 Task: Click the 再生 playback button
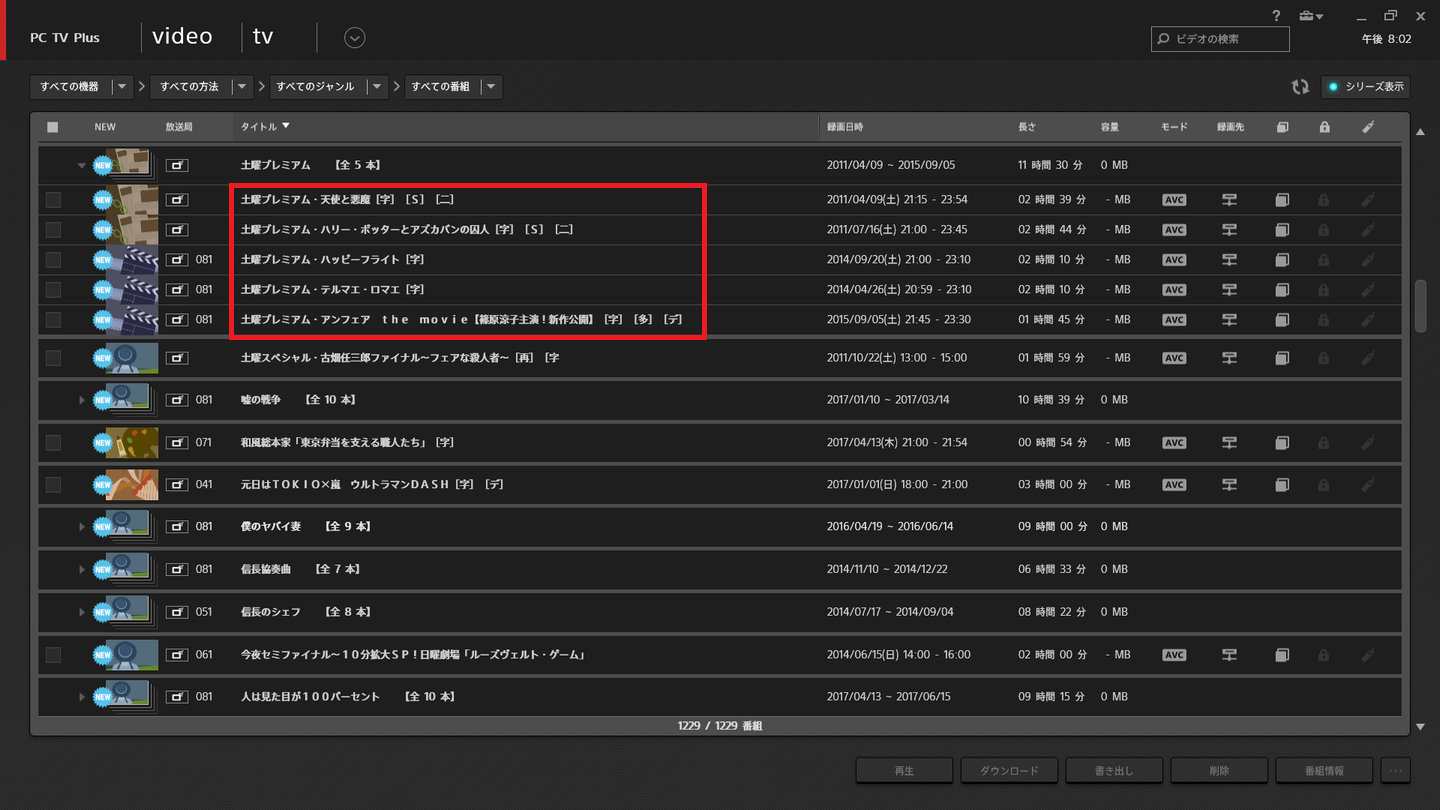pyautogui.click(x=903, y=770)
